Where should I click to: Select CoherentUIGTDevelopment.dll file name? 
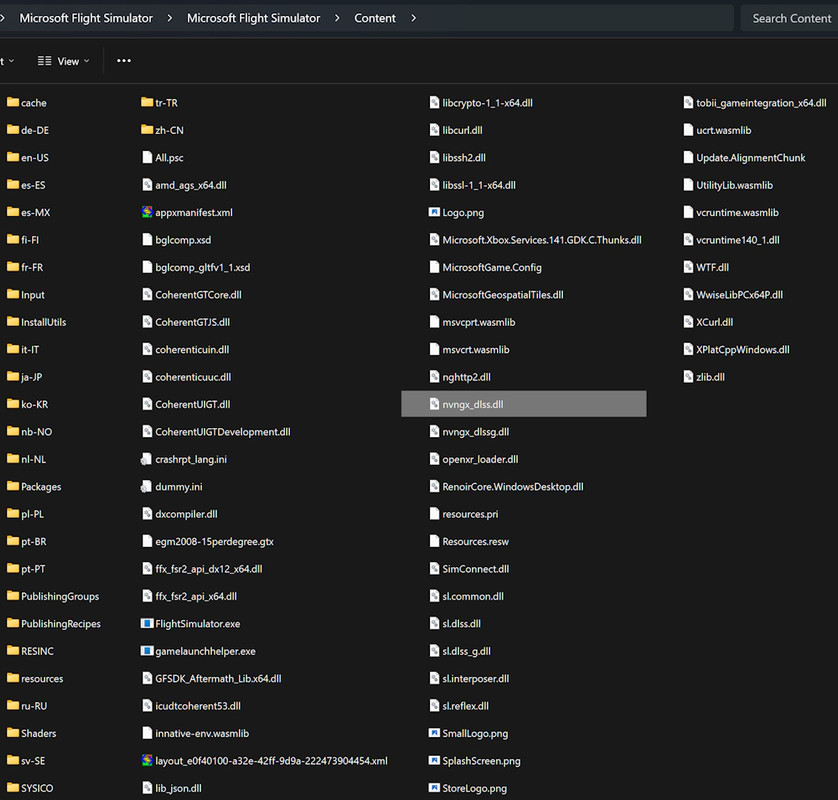tap(223, 432)
